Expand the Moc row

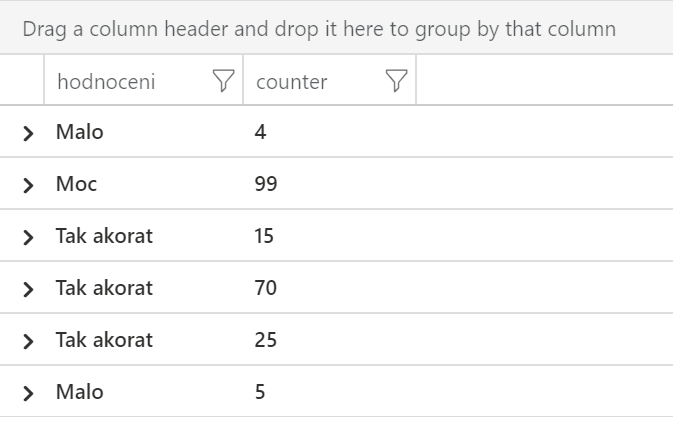click(28, 185)
